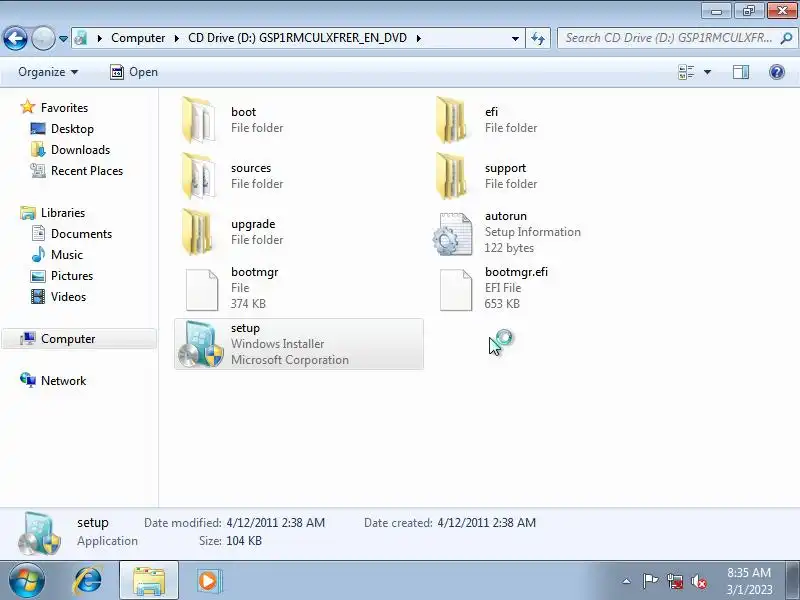The height and width of the screenshot is (600, 800).
Task: Select Computer in navigation pane
Action: click(79, 339)
